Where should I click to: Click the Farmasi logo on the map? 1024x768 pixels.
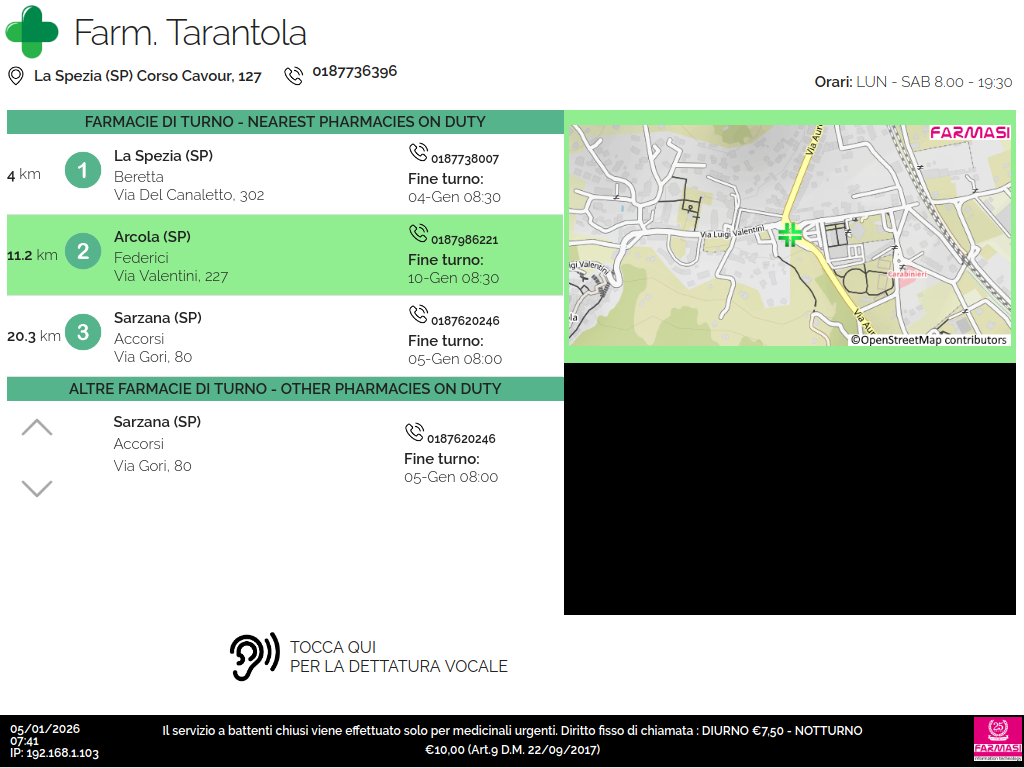click(969, 133)
